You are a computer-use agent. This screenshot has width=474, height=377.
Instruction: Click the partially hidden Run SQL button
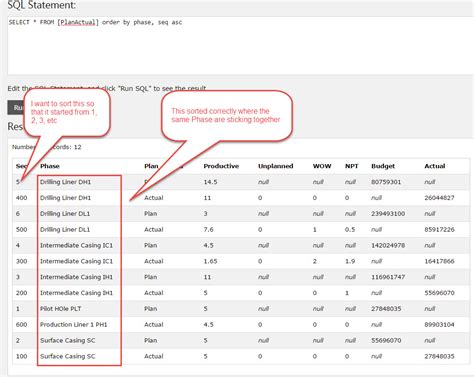pyautogui.click(x=15, y=108)
